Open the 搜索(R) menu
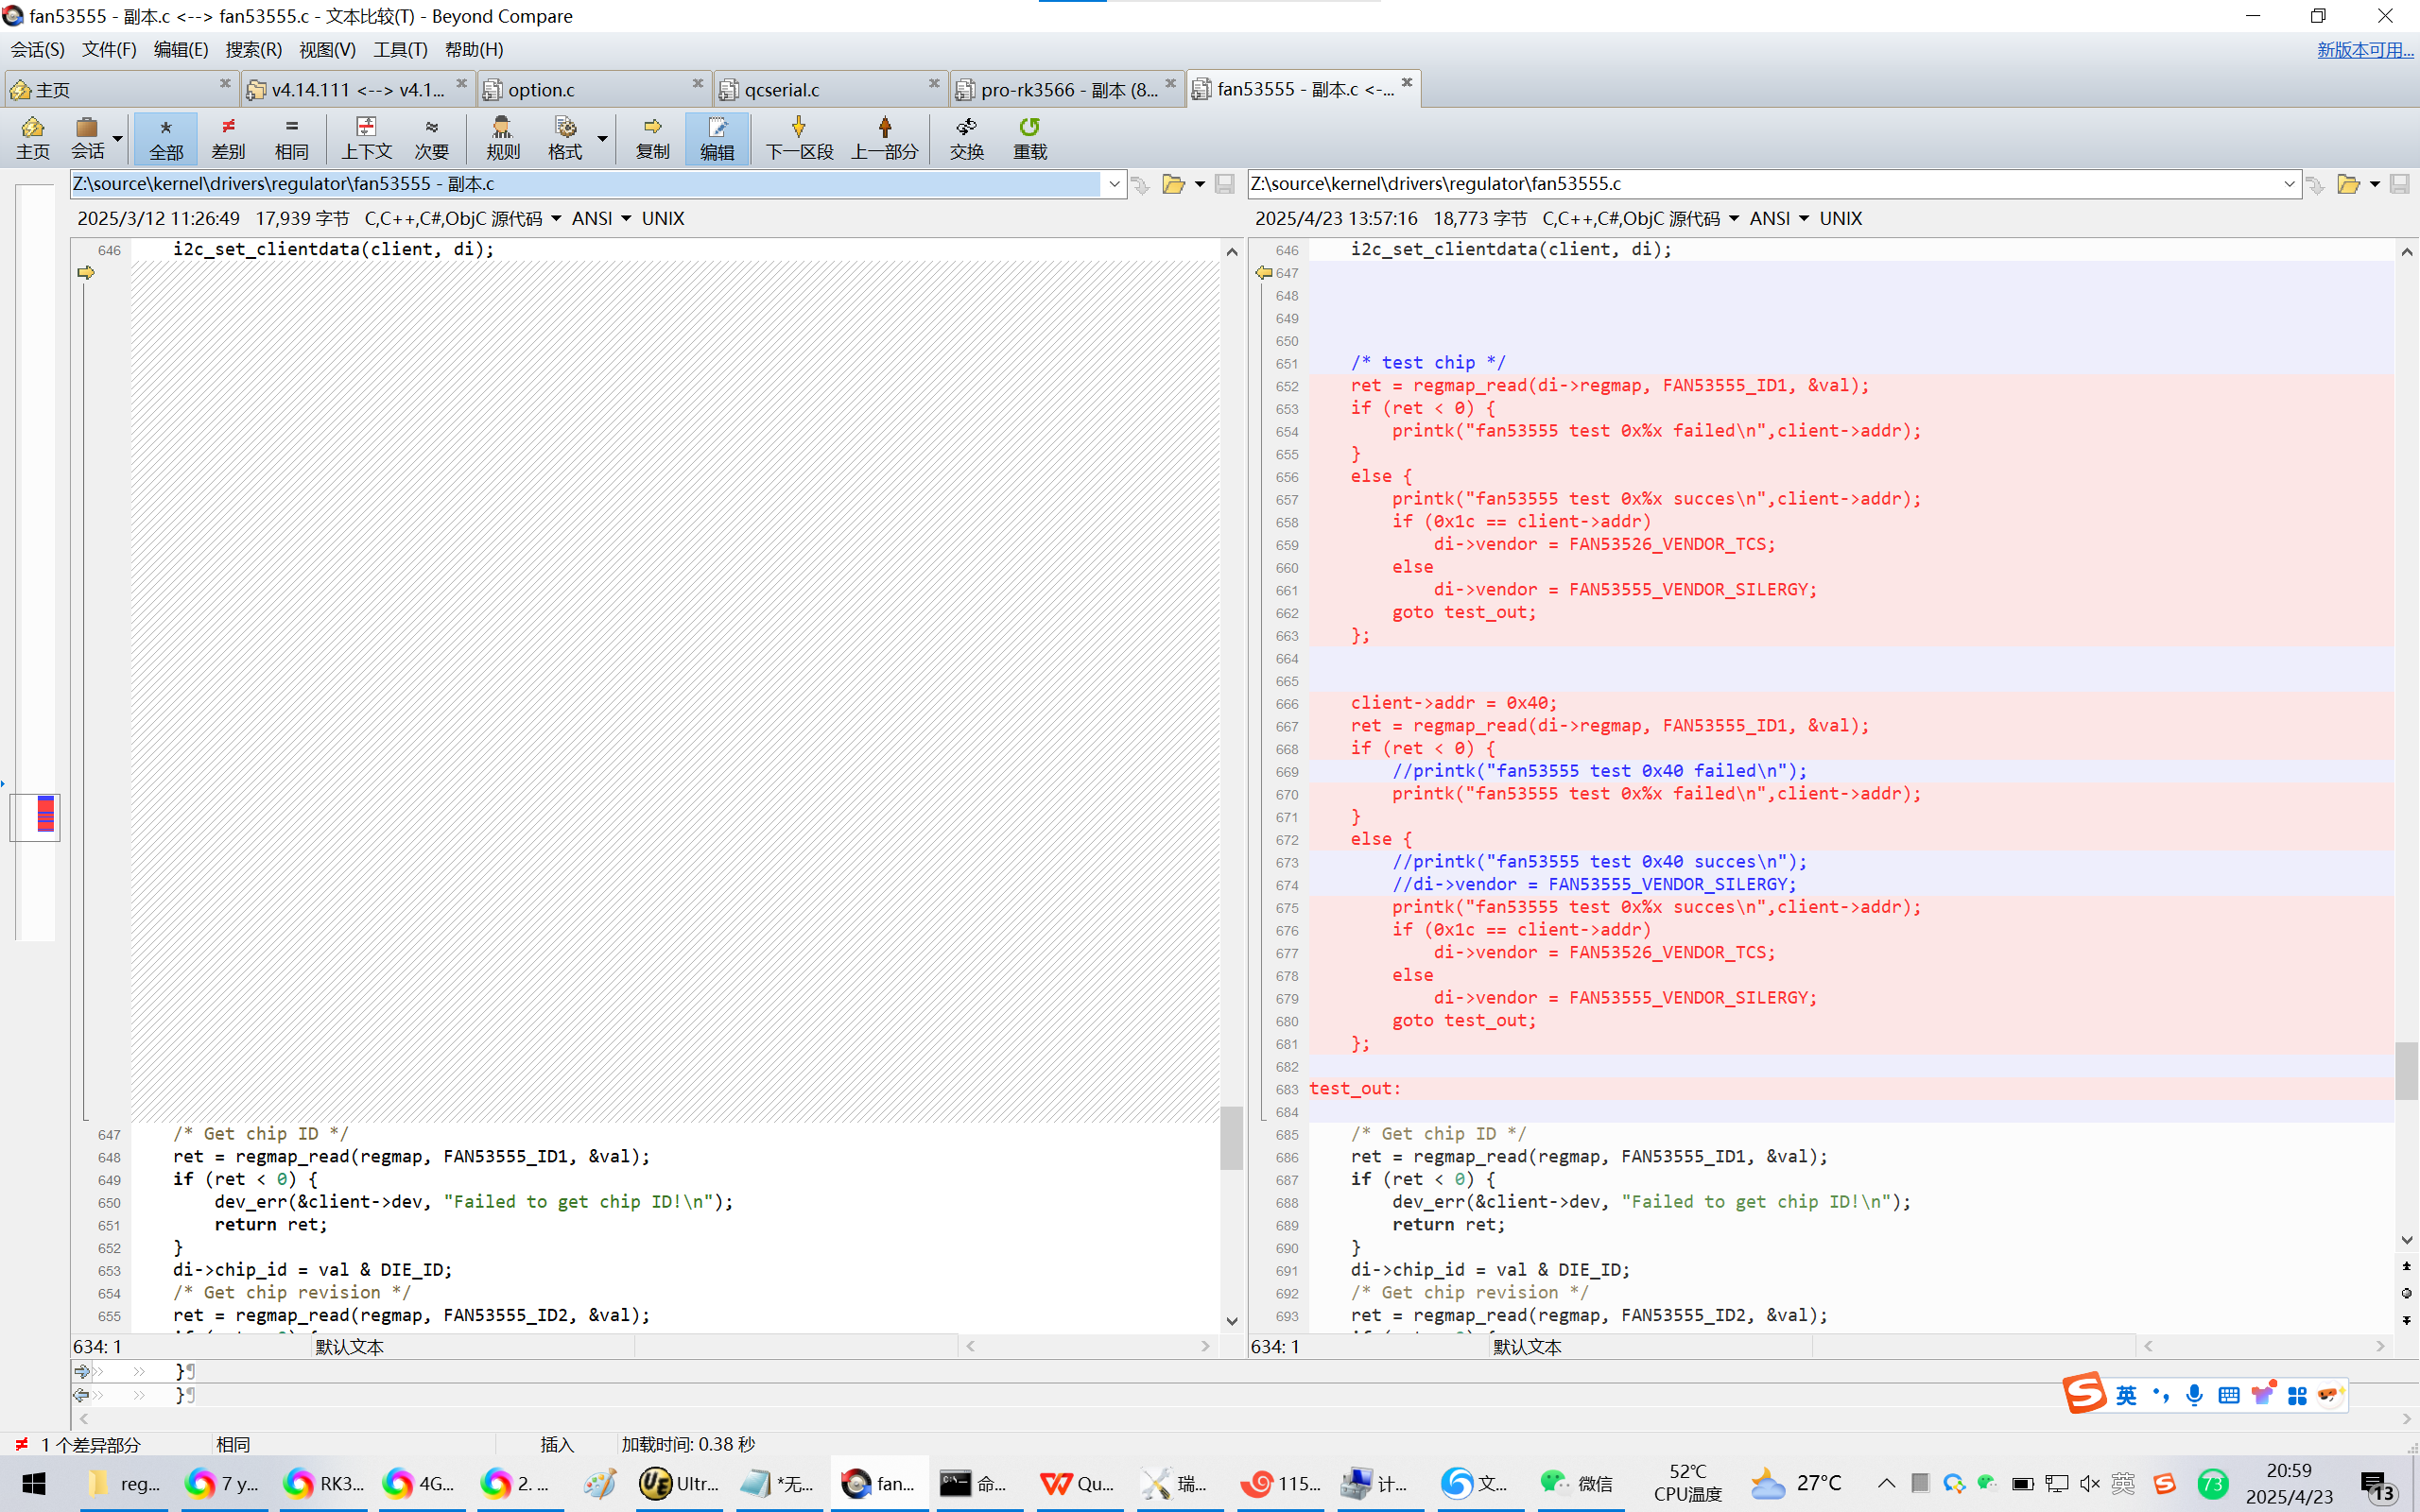Viewport: 2420px width, 1512px height. tap(253, 49)
